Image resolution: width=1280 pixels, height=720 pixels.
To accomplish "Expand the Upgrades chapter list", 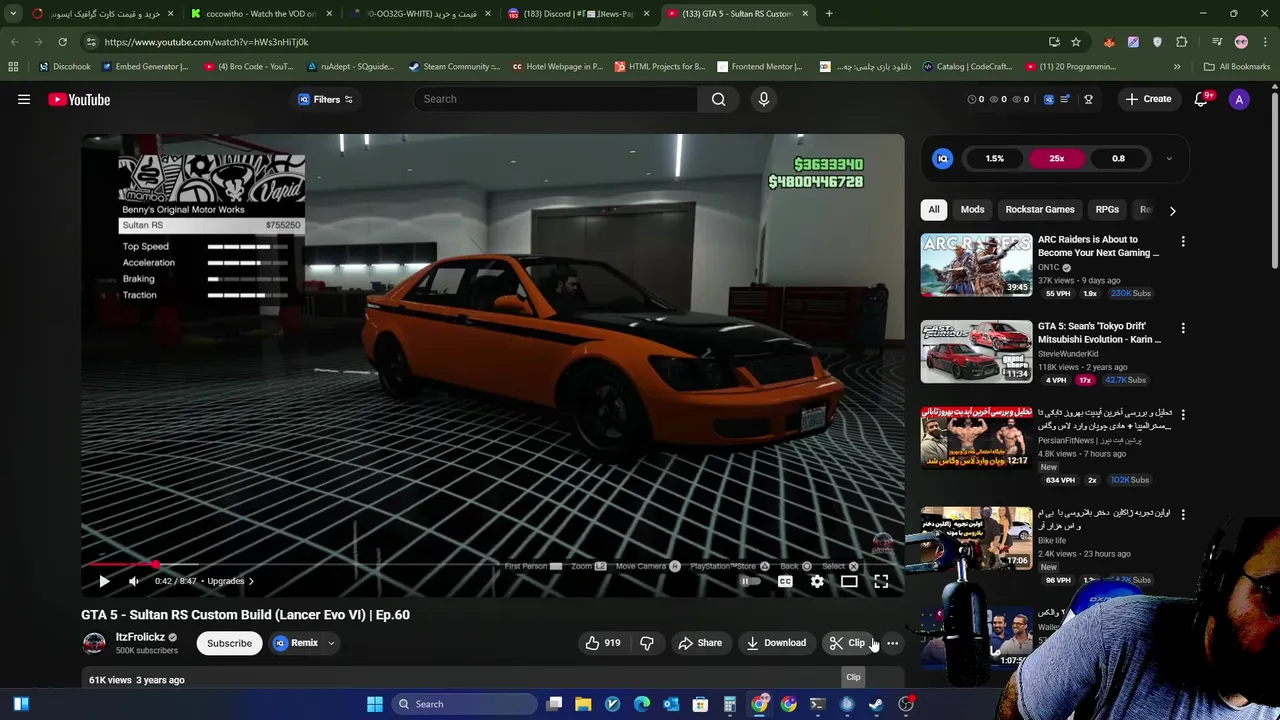I will (230, 581).
